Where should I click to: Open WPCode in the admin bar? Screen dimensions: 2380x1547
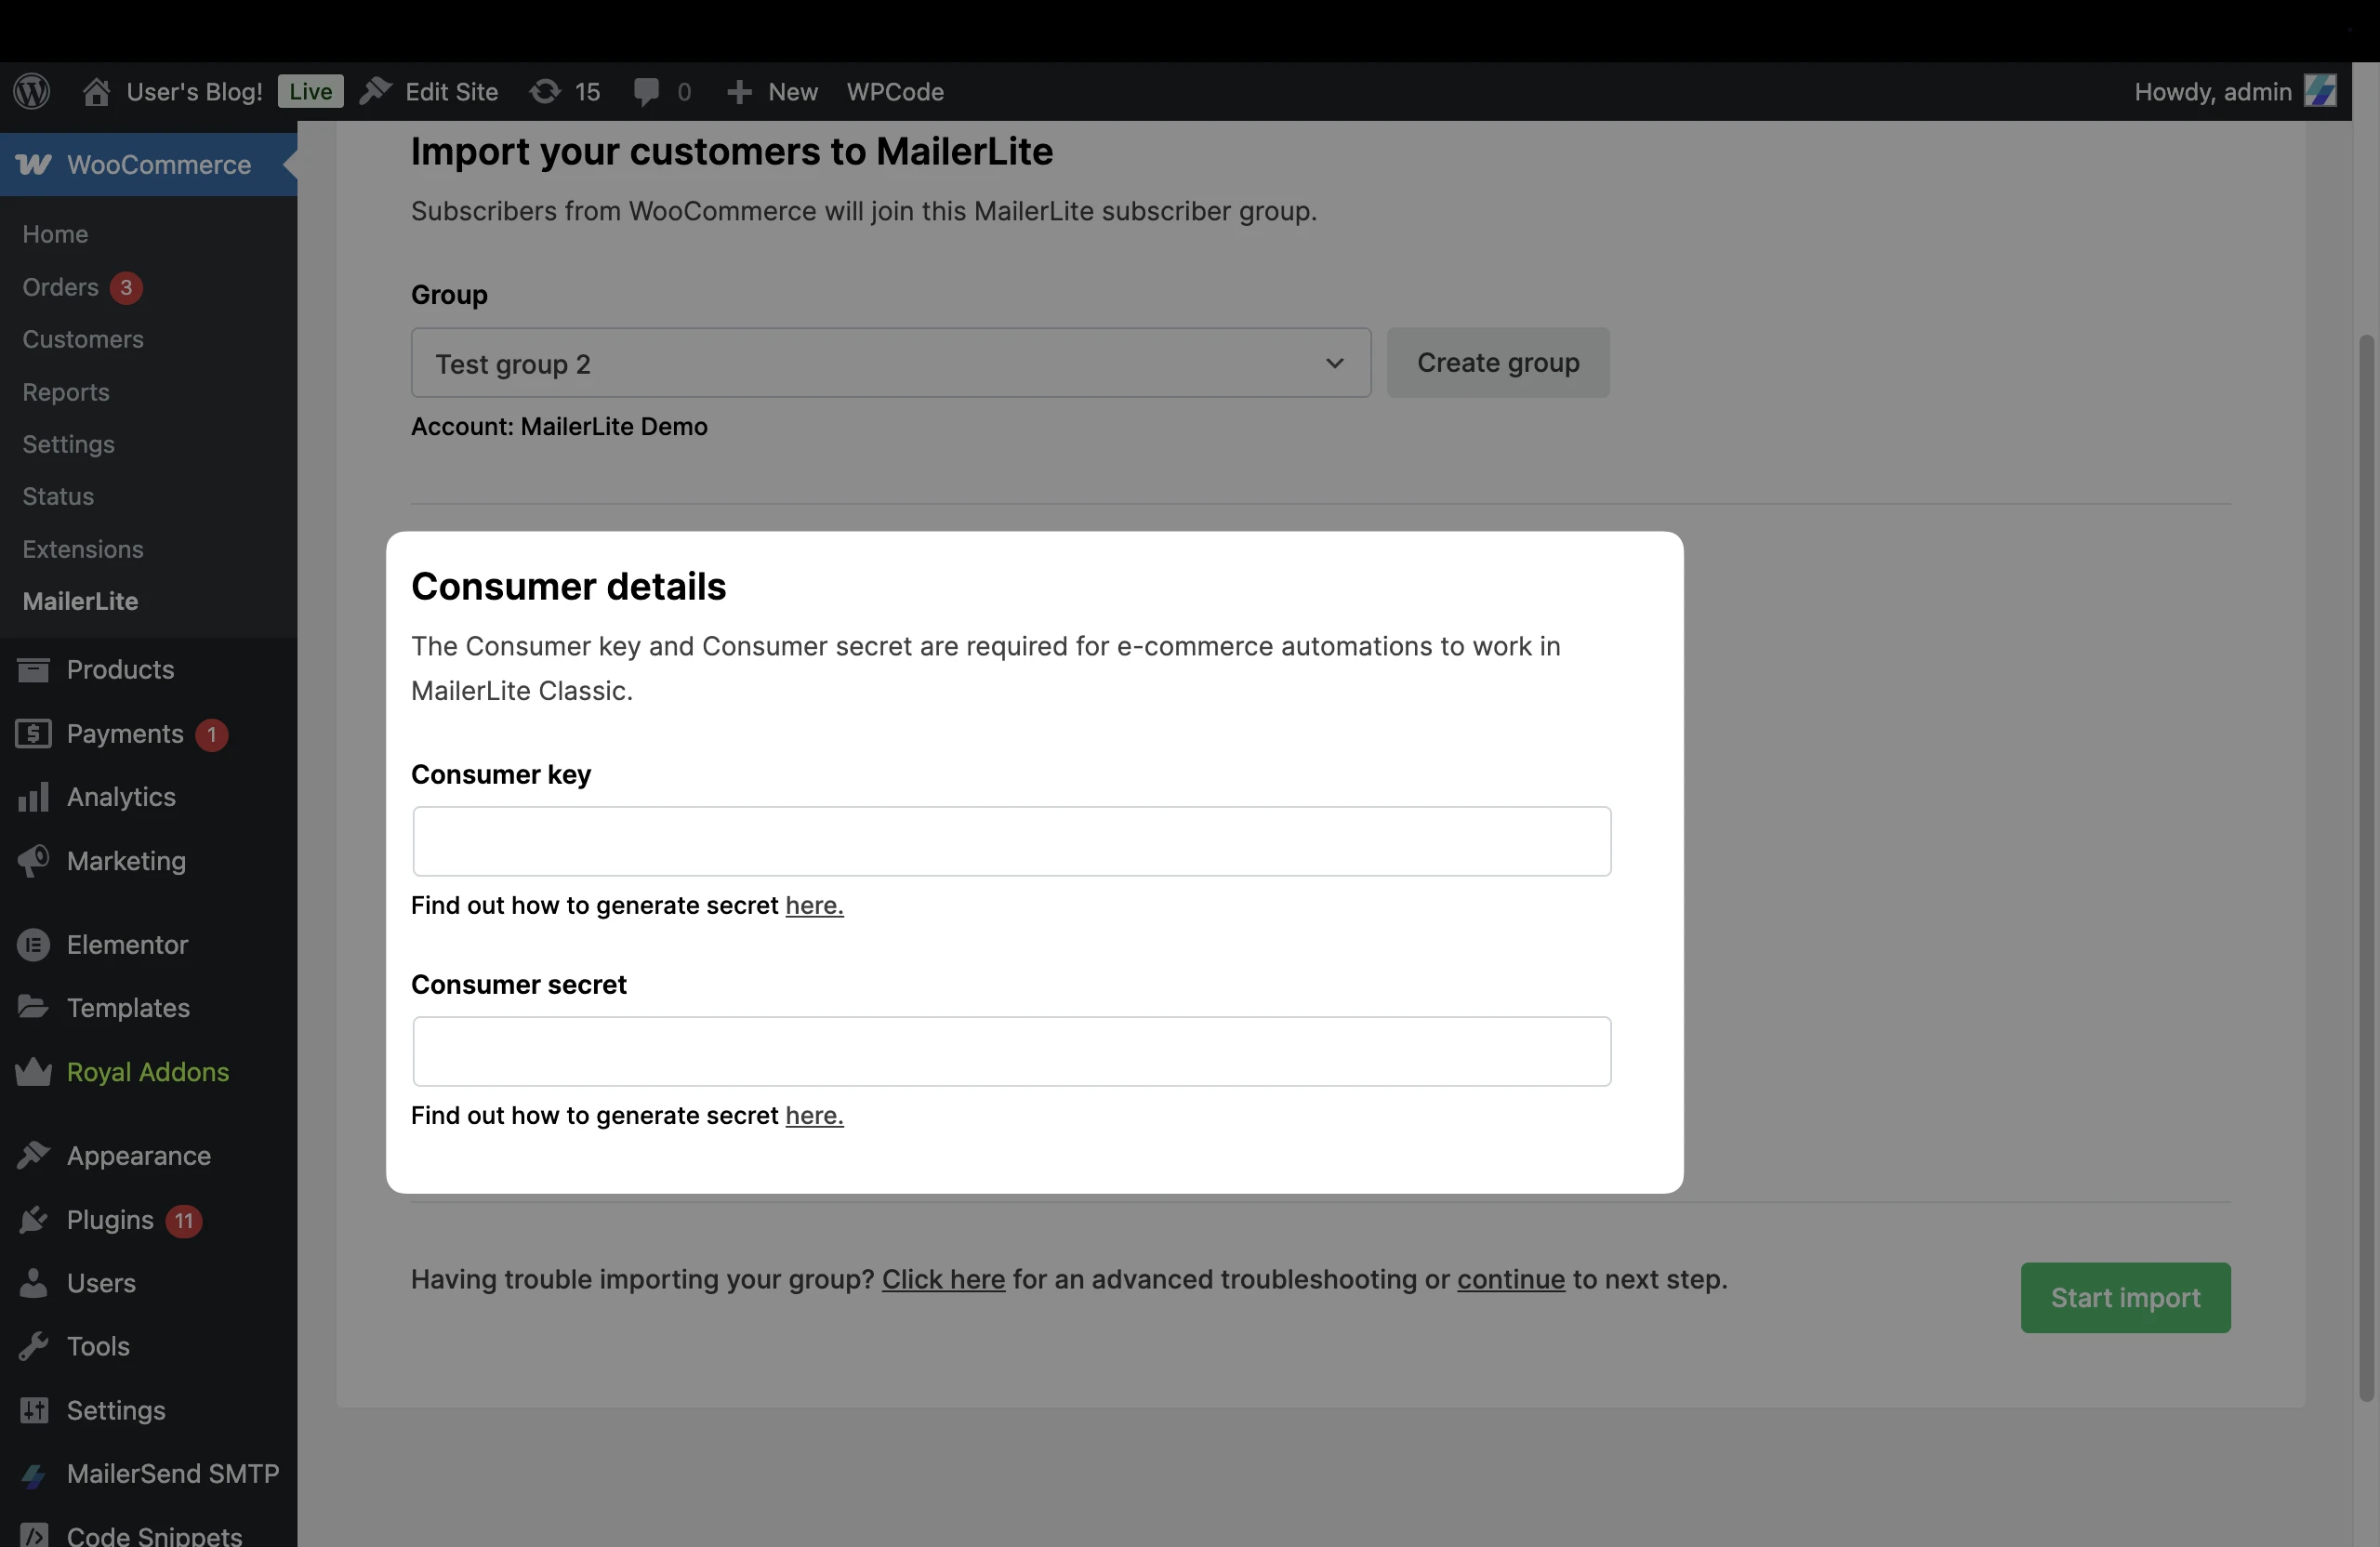click(895, 92)
